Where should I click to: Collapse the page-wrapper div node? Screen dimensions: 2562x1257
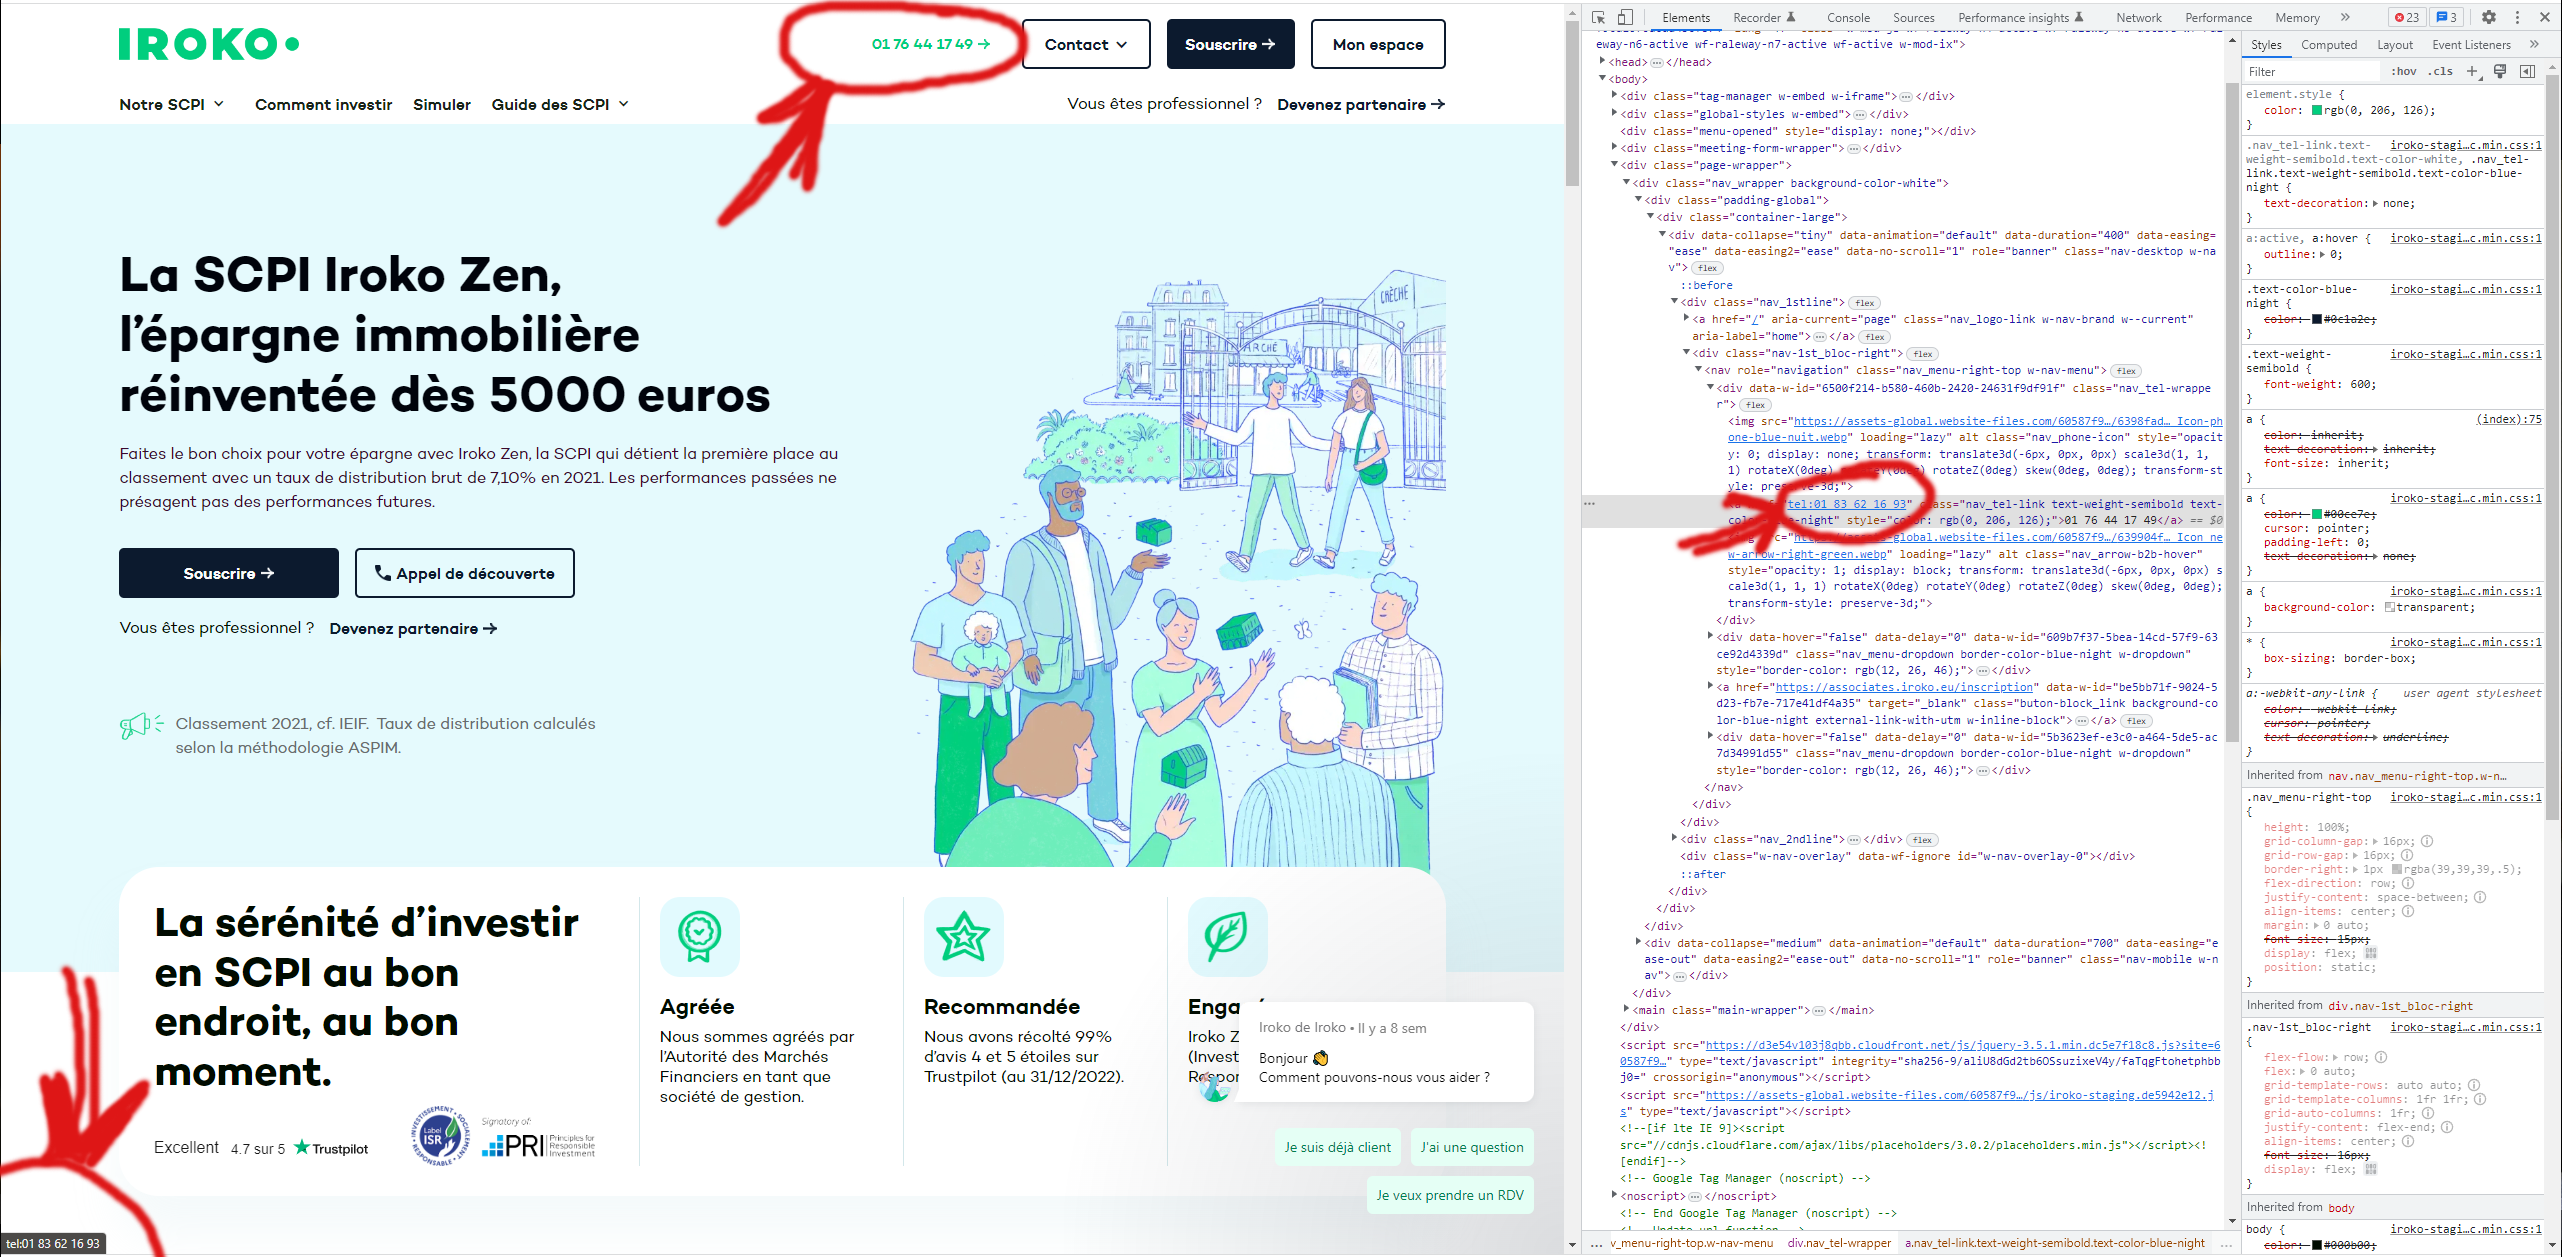point(1614,165)
